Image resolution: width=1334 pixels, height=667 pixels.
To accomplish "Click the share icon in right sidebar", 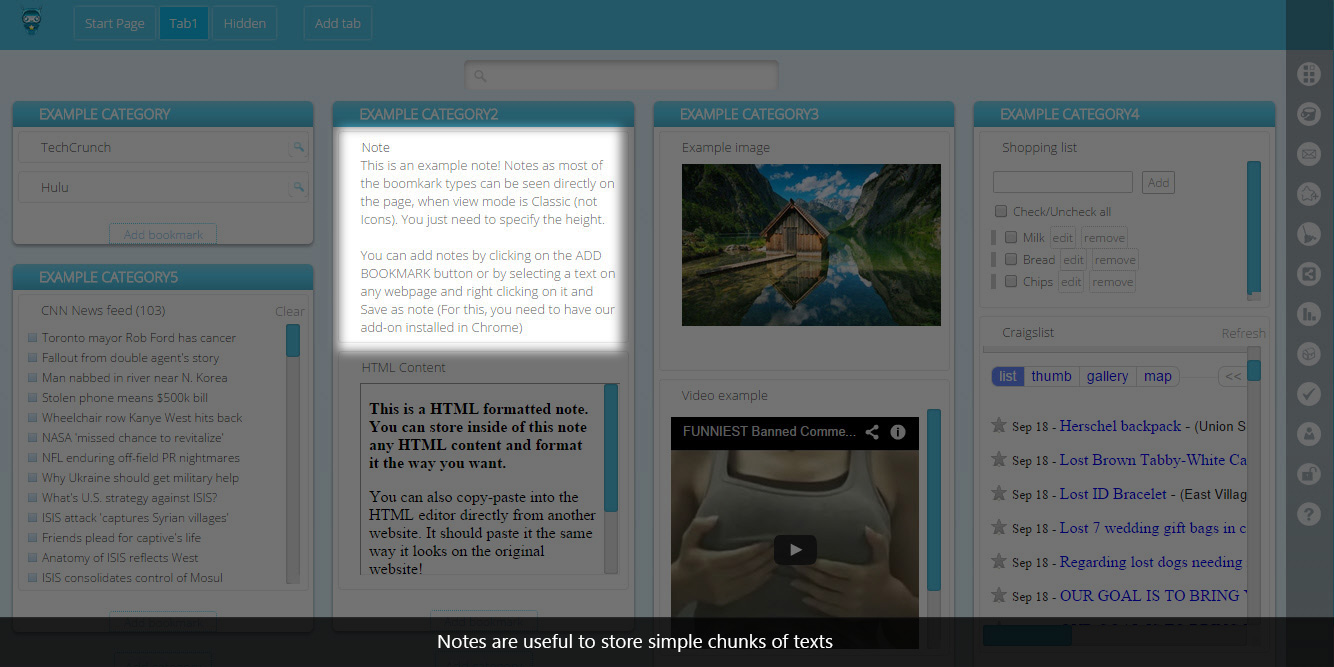I will pyautogui.click(x=1308, y=274).
